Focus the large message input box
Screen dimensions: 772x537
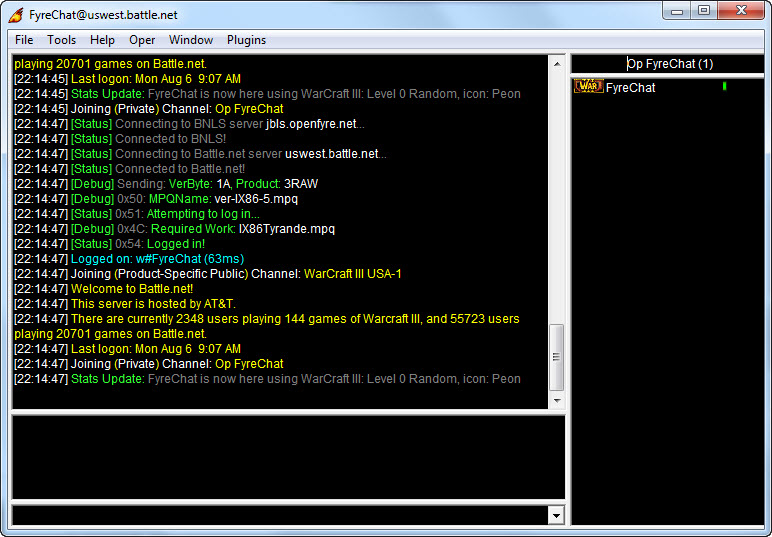click(288, 456)
